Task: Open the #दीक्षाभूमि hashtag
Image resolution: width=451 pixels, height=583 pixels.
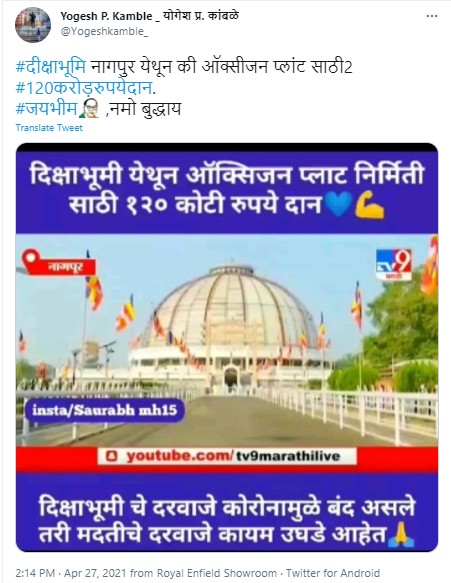Action: tap(51, 67)
